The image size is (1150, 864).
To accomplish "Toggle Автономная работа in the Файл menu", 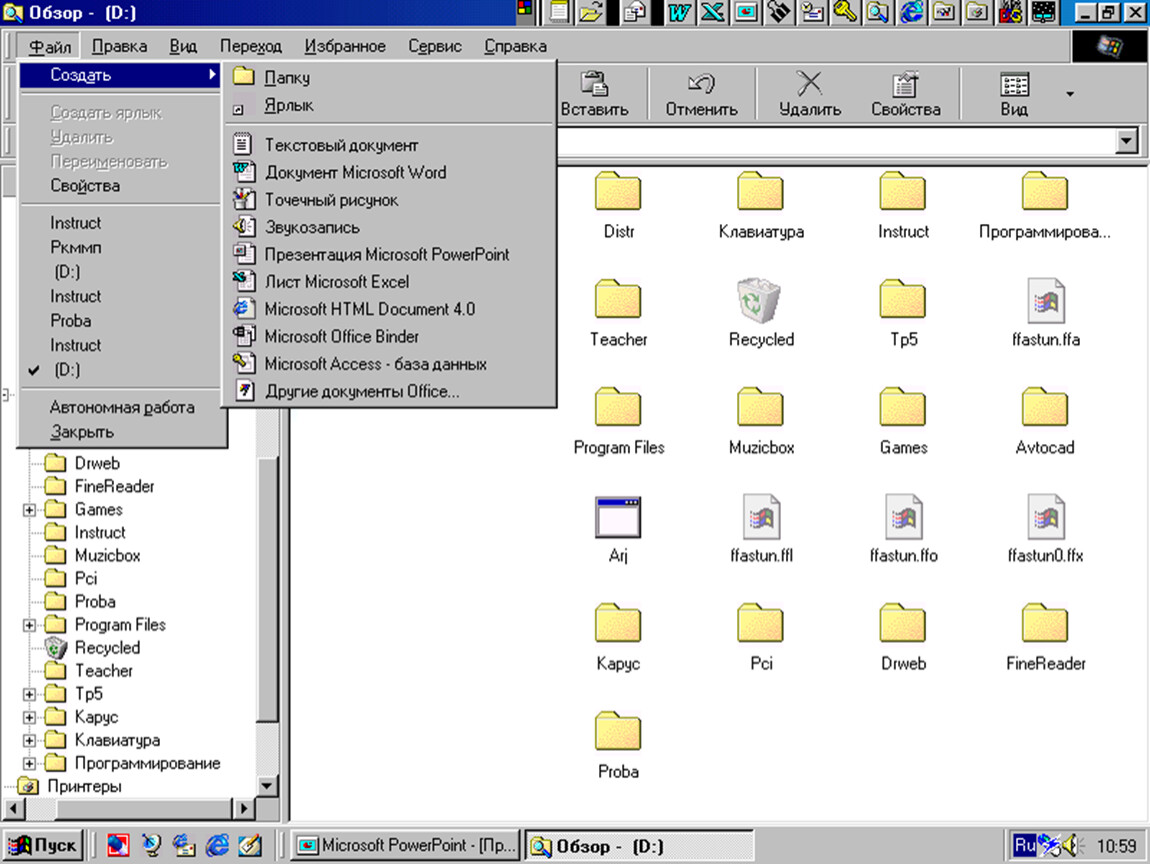I will click(121, 408).
